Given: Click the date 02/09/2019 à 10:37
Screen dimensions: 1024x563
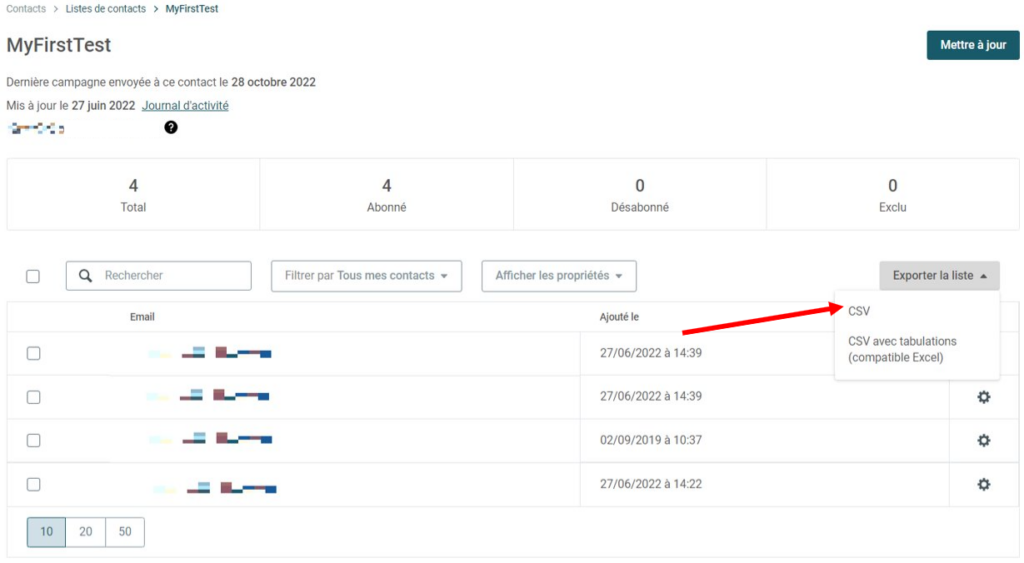Looking at the screenshot, I should [651, 440].
